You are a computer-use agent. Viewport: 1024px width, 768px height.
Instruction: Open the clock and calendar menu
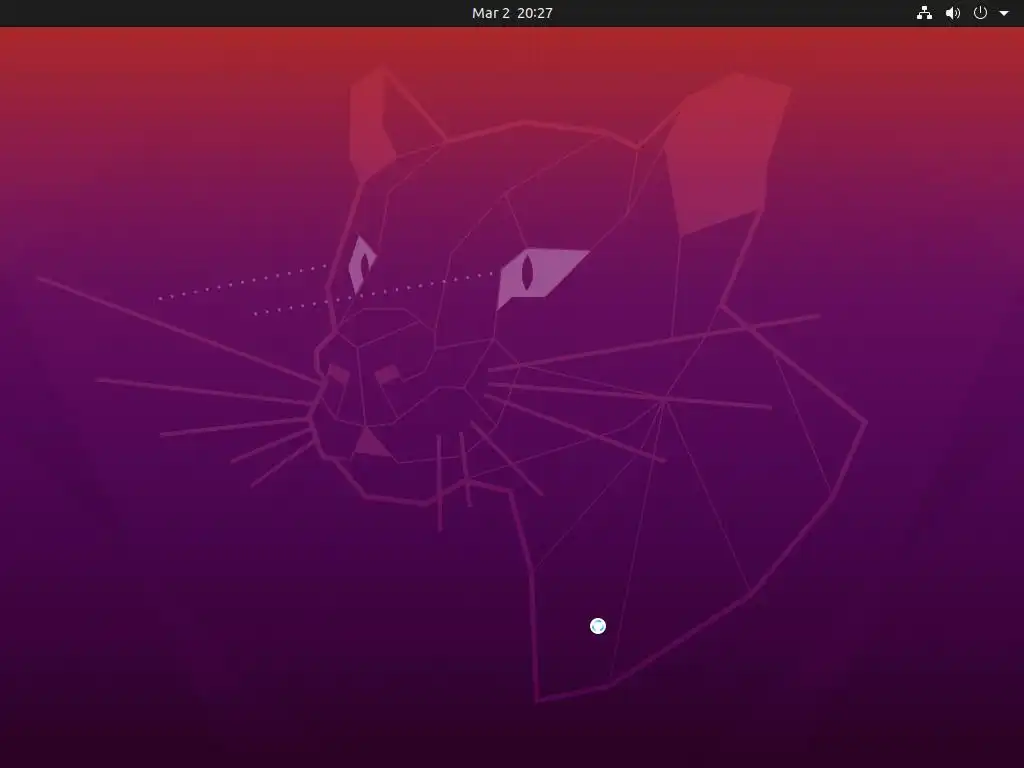coord(512,13)
